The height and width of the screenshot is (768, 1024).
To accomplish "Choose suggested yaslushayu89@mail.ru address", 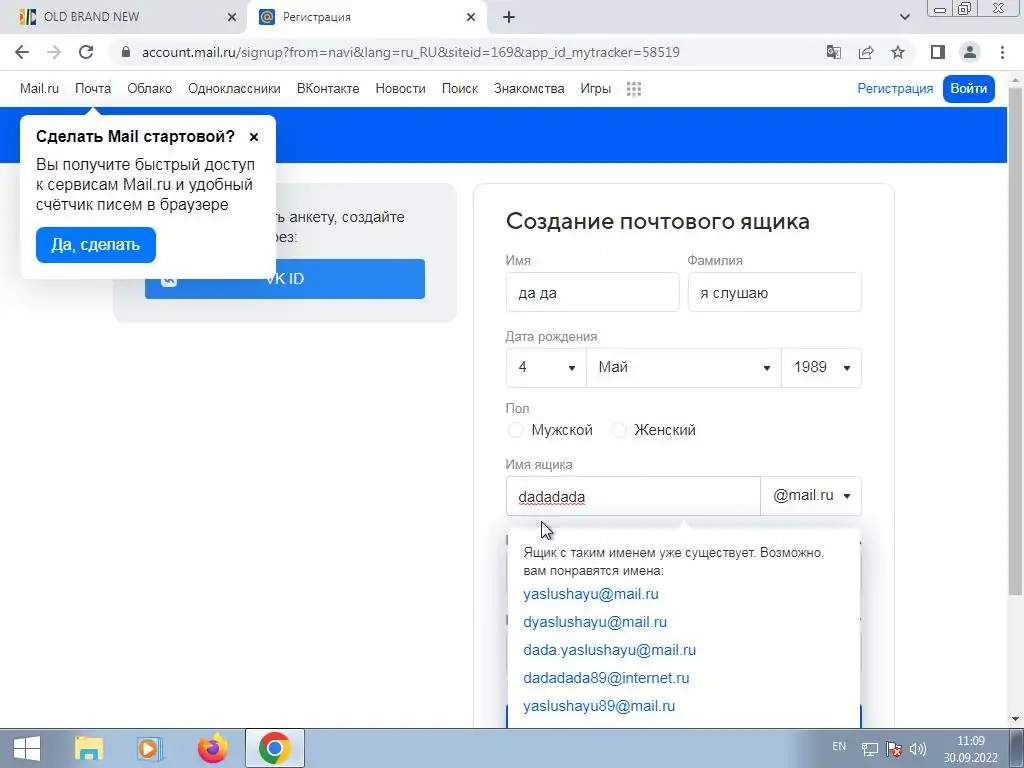I will [599, 707].
